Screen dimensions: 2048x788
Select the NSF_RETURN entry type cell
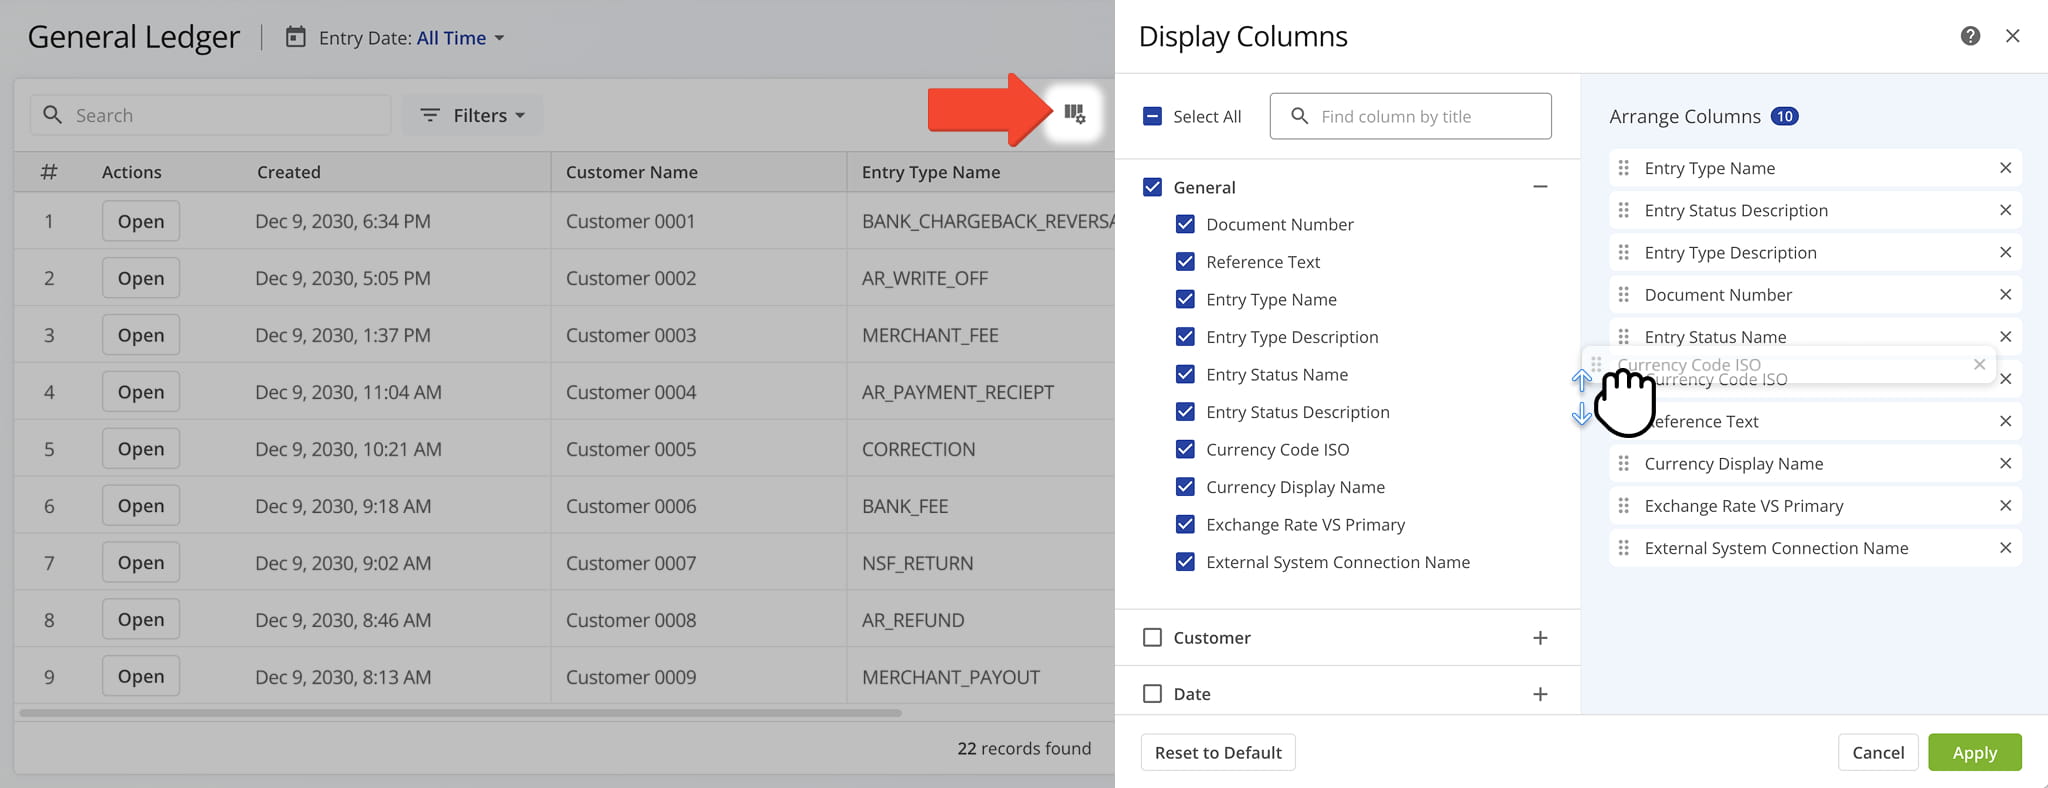click(917, 563)
